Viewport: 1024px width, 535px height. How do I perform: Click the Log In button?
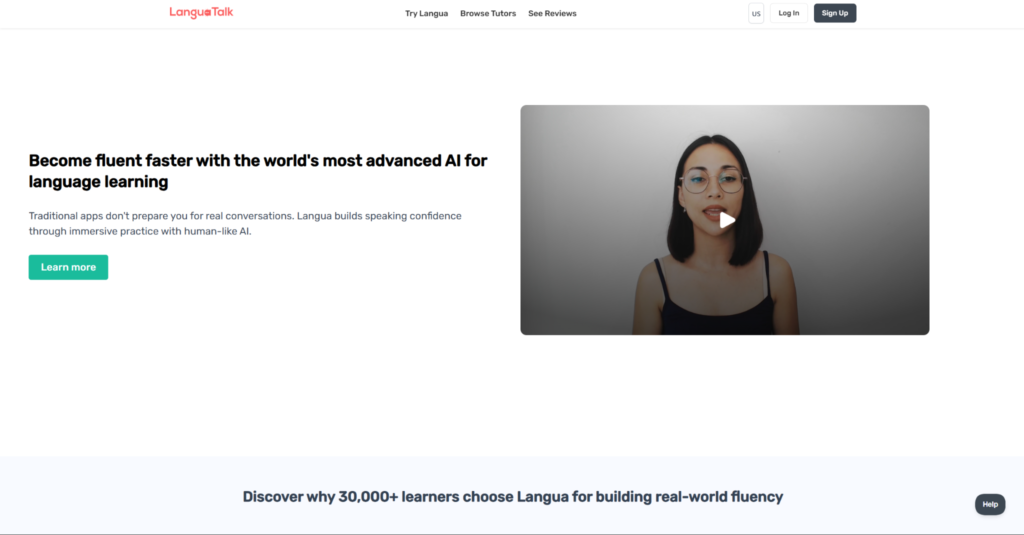point(788,13)
